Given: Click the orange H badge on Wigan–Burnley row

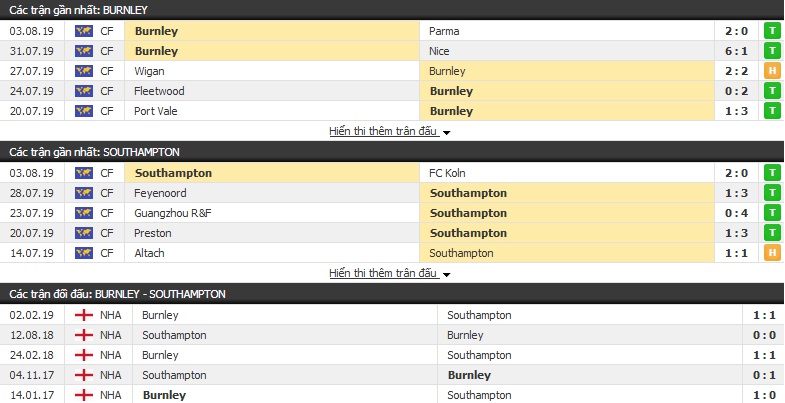Looking at the screenshot, I should coord(772,71).
